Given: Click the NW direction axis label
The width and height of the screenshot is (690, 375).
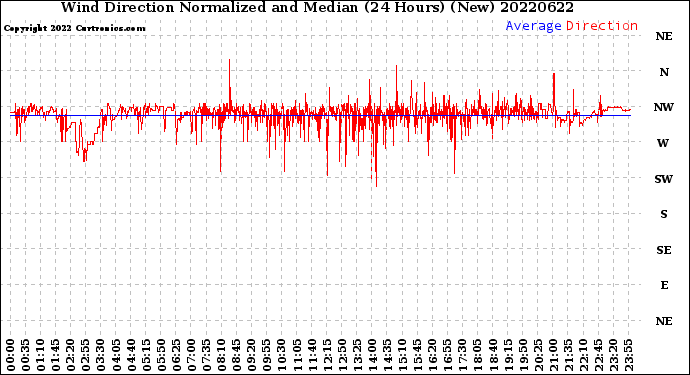Looking at the screenshot, I should pyautogui.click(x=664, y=107).
